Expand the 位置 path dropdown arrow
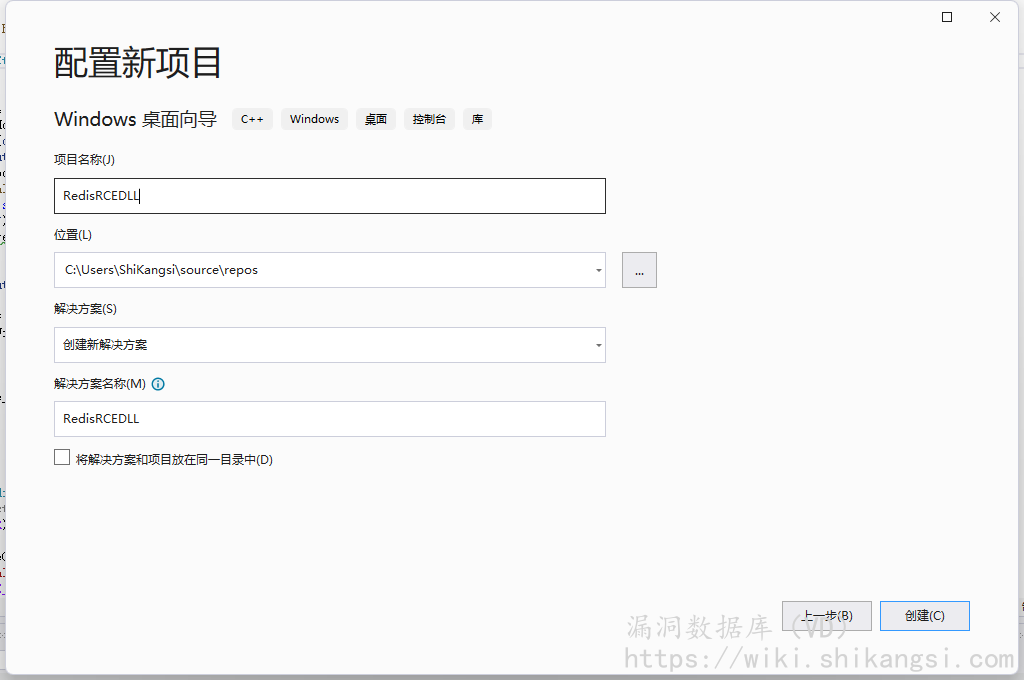Screen dimensions: 1024x680 [598, 270]
